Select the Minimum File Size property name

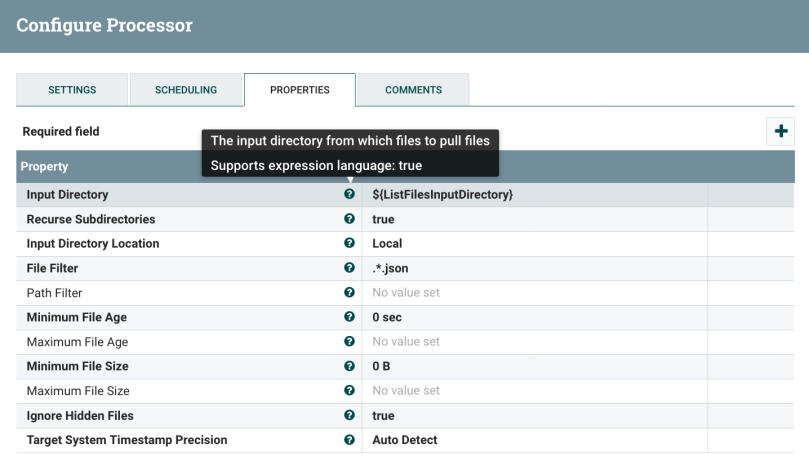click(77, 366)
